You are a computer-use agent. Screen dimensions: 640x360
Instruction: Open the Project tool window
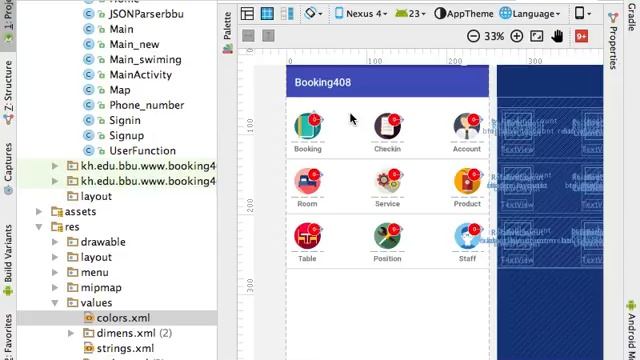click(x=8, y=21)
